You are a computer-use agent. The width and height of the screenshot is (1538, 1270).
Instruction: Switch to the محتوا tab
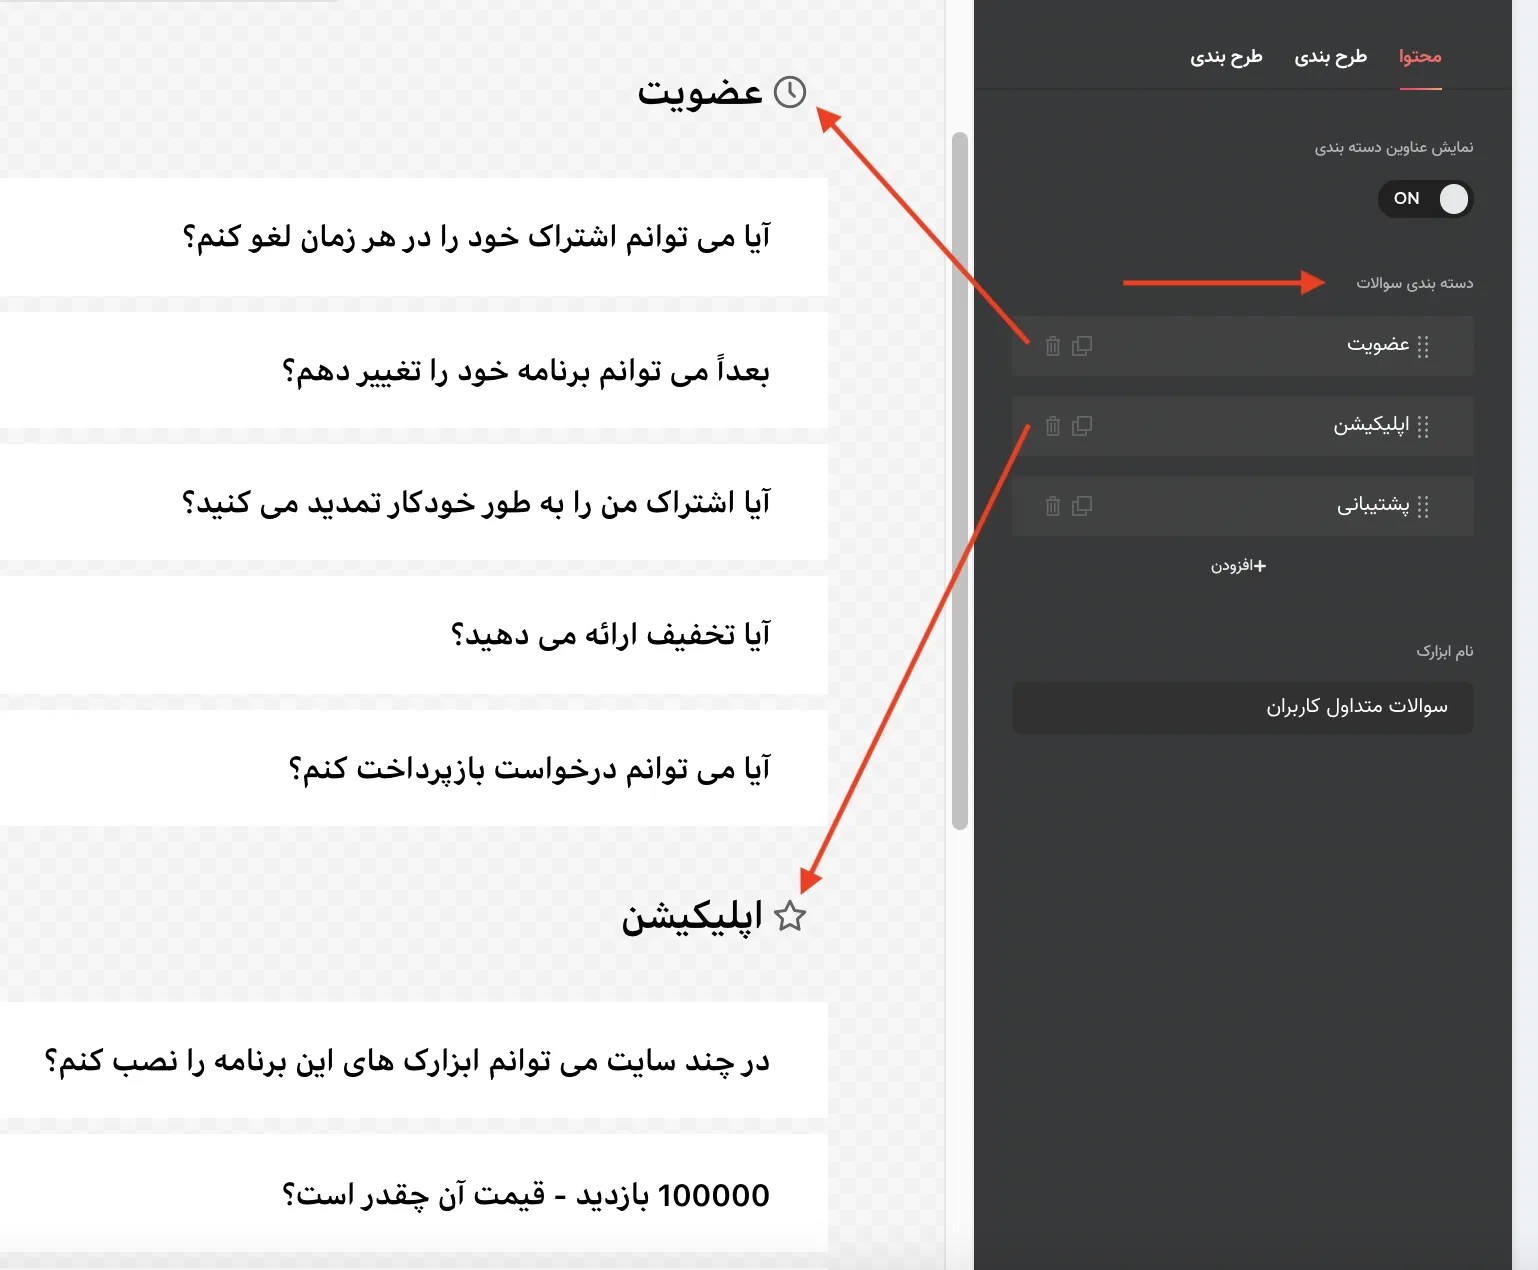click(1420, 57)
